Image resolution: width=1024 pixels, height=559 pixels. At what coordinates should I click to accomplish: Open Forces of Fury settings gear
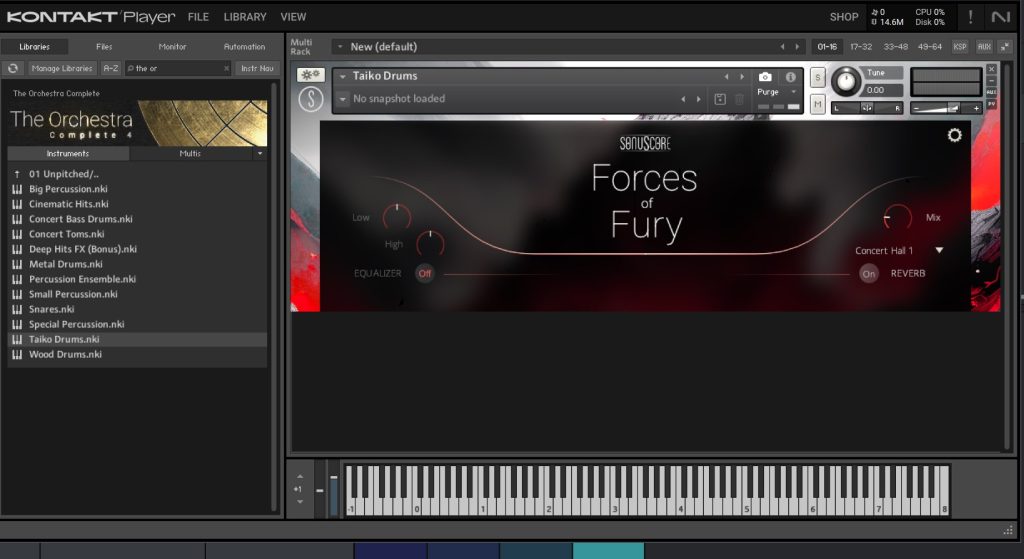tap(954, 136)
